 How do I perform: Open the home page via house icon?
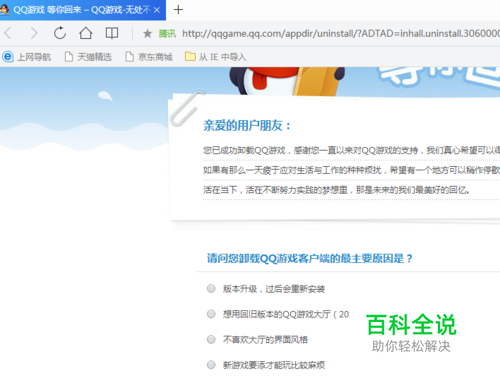86,33
